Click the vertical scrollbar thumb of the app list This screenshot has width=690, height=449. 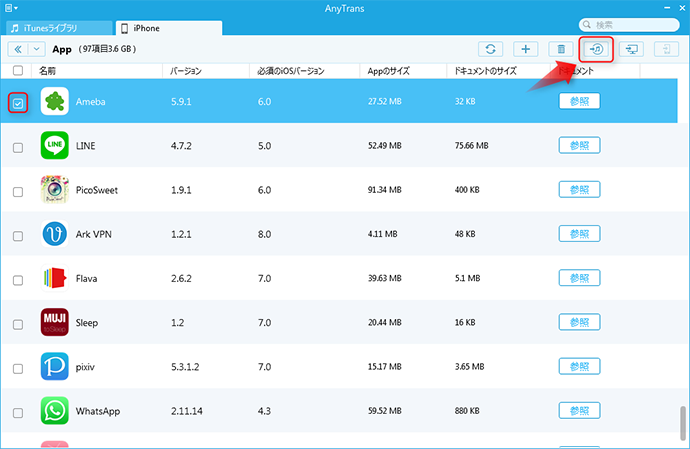tap(683, 423)
